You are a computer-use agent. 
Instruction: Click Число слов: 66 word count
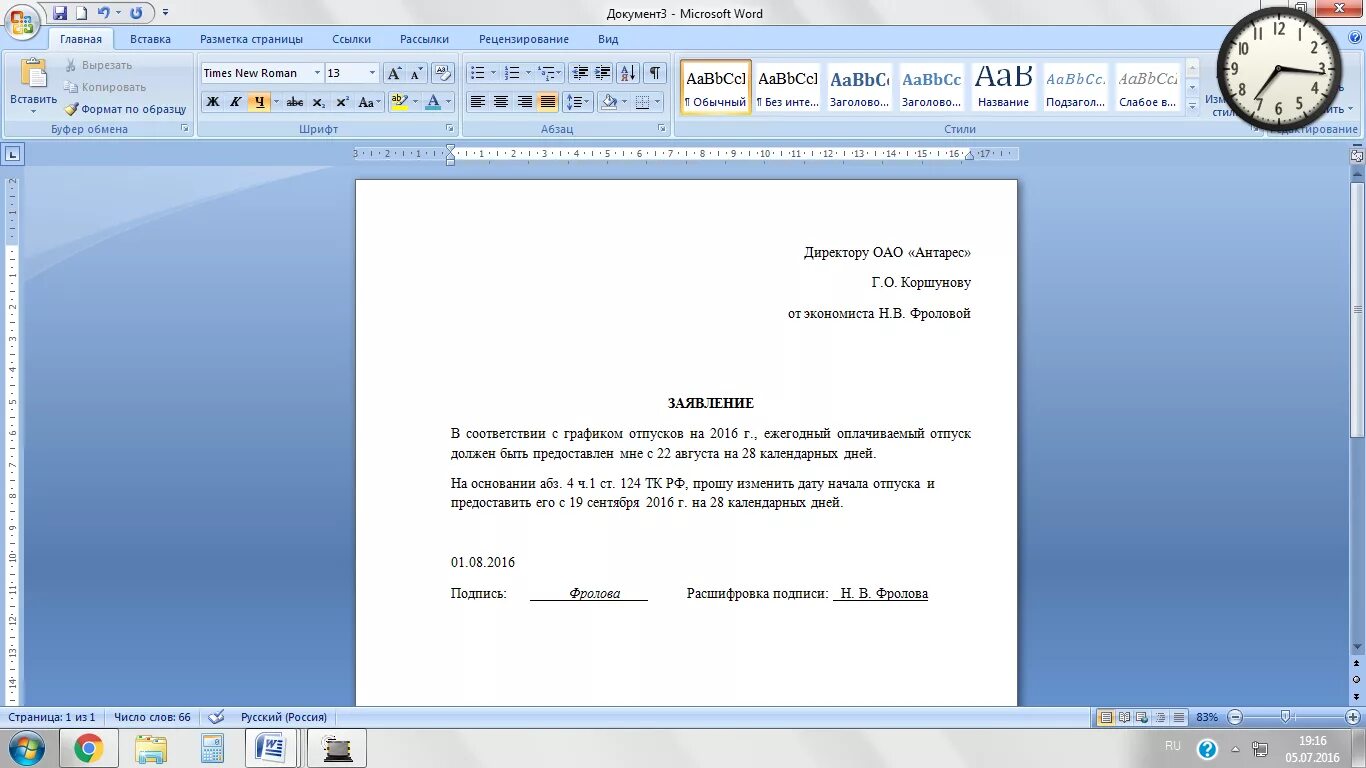coord(152,717)
